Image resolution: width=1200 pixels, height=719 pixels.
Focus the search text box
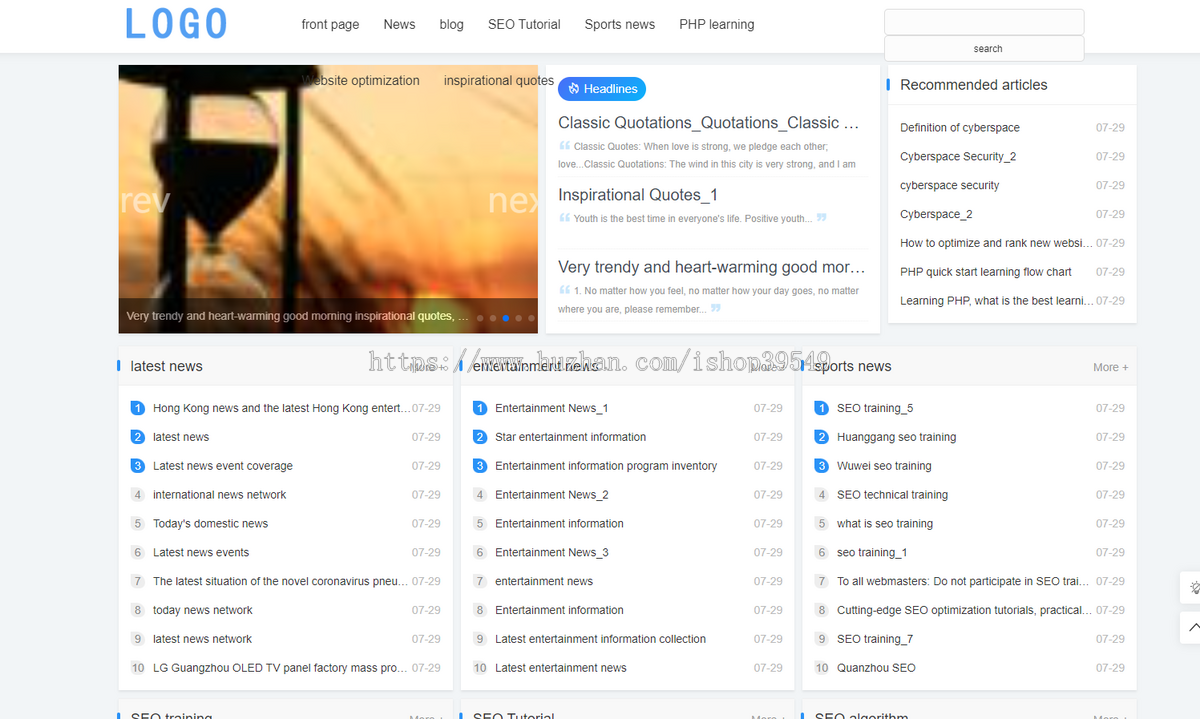pos(984,22)
